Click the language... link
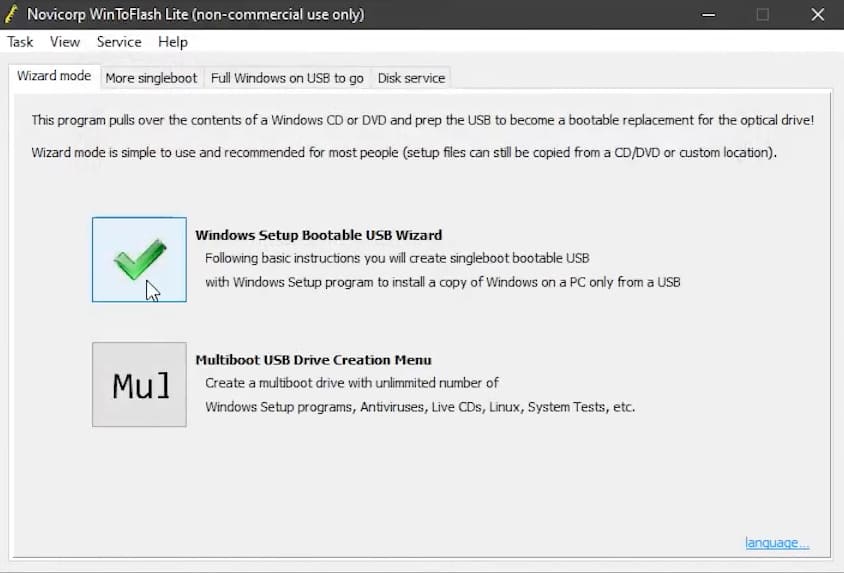Viewport: 844px width, 573px height. [777, 543]
